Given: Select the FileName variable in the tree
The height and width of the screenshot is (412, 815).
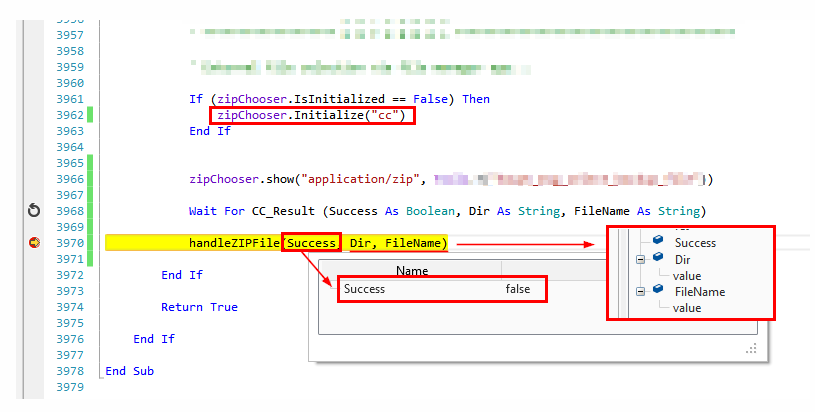Looking at the screenshot, I should [700, 291].
